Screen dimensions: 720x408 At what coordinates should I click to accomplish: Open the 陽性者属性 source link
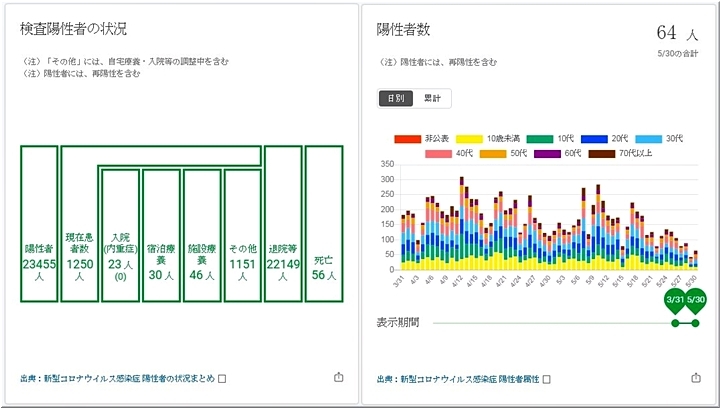pyautogui.click(x=461, y=379)
